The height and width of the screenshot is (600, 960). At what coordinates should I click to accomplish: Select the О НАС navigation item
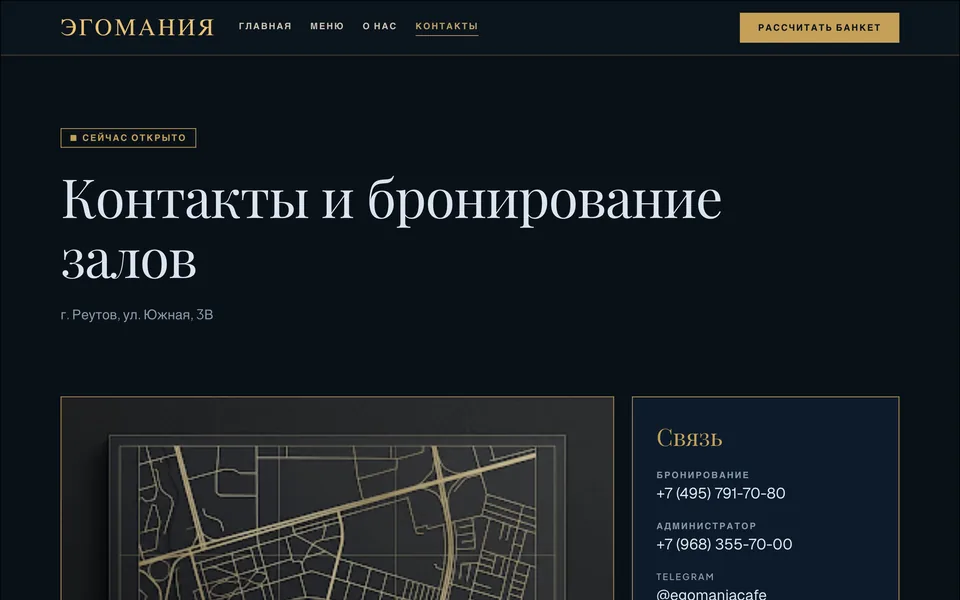point(380,26)
